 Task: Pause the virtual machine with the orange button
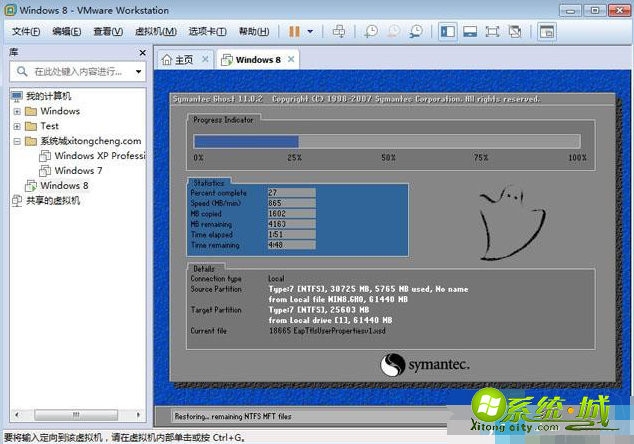point(294,32)
